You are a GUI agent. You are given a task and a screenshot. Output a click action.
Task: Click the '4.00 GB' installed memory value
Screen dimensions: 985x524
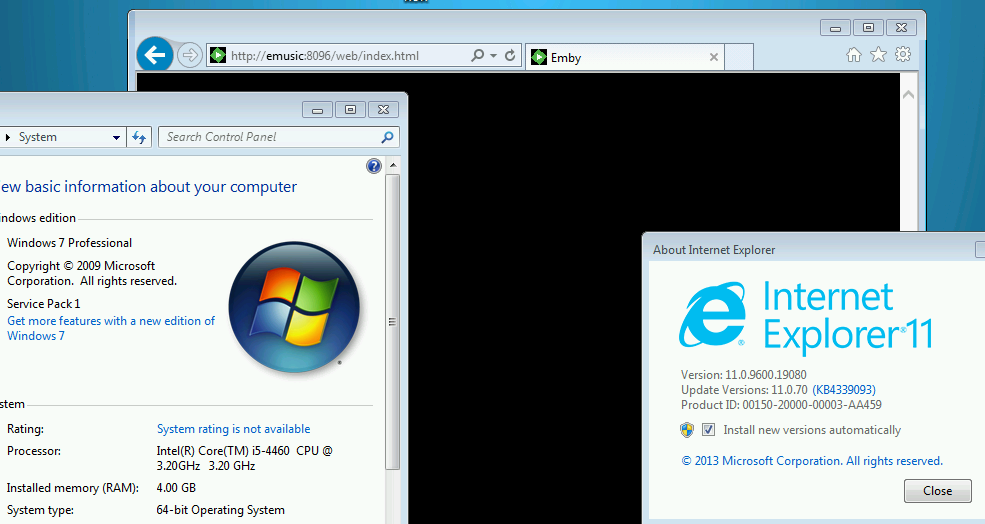[176, 488]
